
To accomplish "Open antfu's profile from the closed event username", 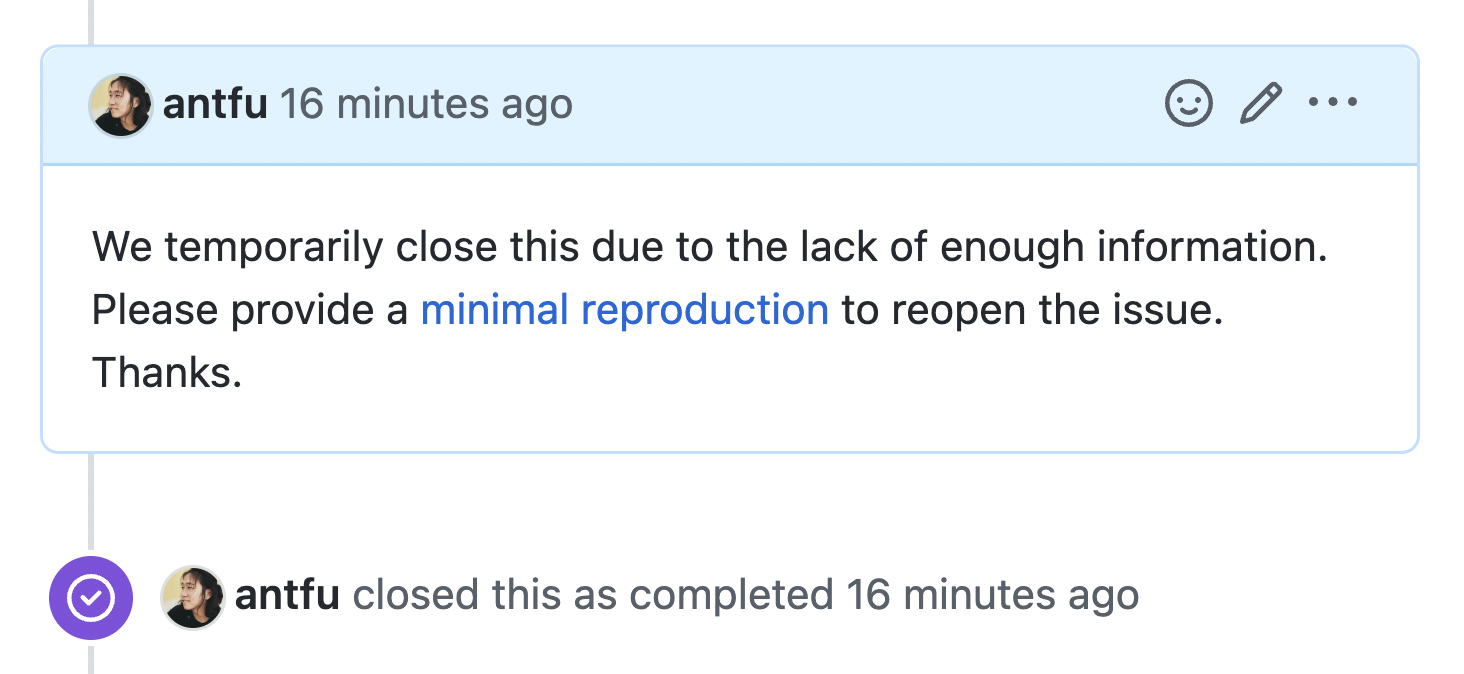I will (287, 596).
